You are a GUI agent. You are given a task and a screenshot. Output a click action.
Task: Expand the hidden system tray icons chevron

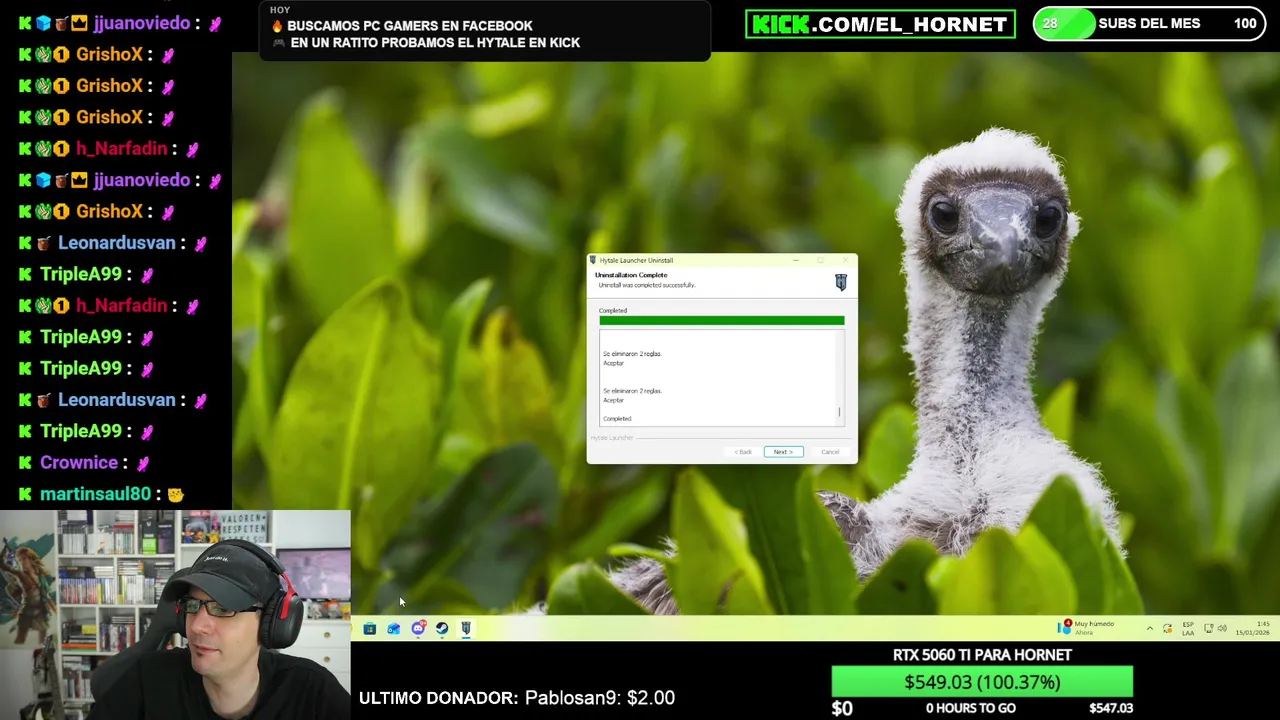1149,629
